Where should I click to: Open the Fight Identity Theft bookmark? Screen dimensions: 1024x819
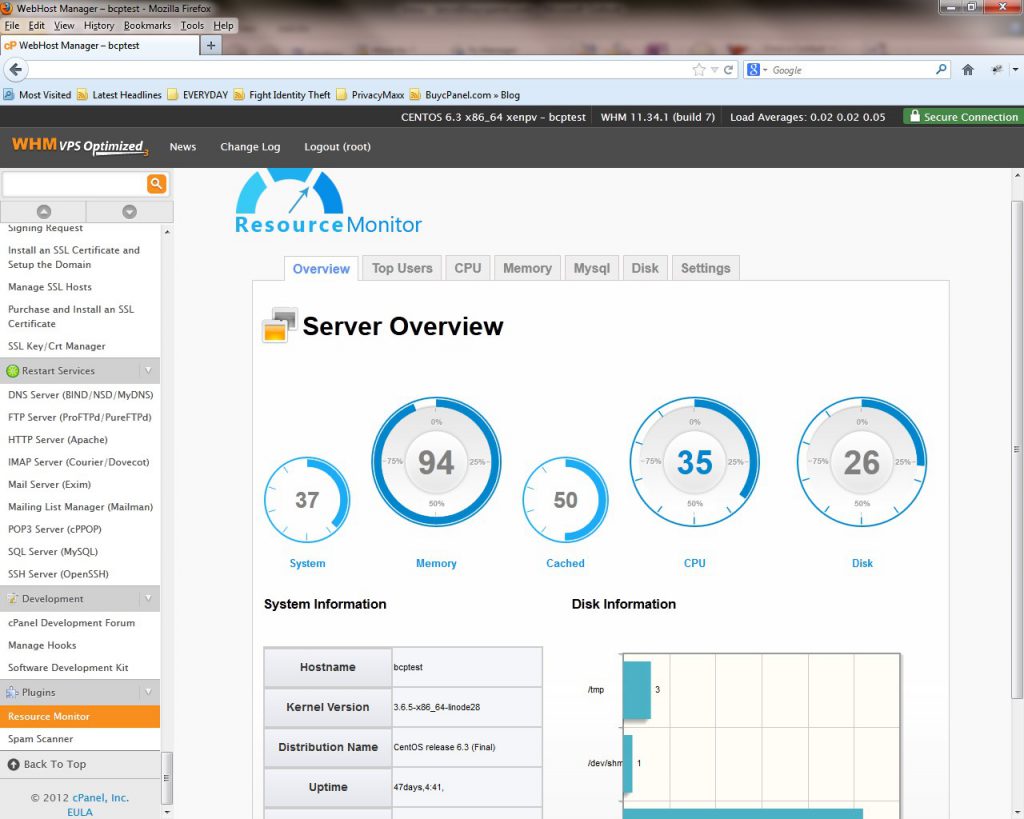[x=282, y=95]
